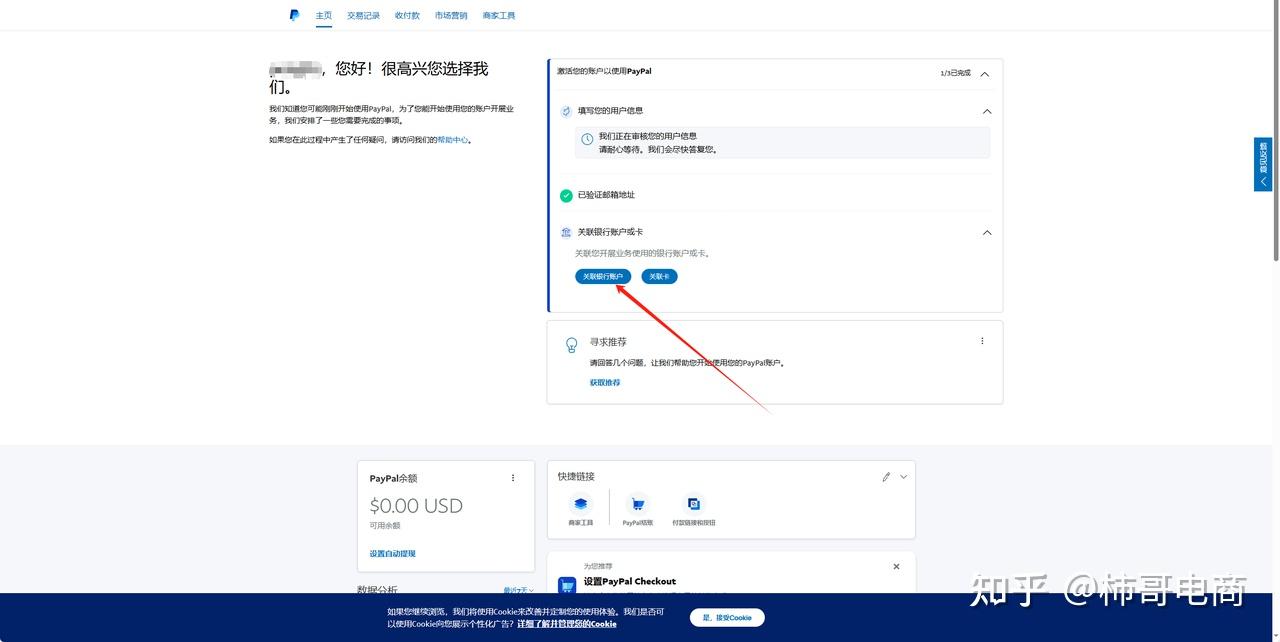The width and height of the screenshot is (1280, 642).
Task: Open the 商家工具 tab in the header
Action: [x=499, y=16]
